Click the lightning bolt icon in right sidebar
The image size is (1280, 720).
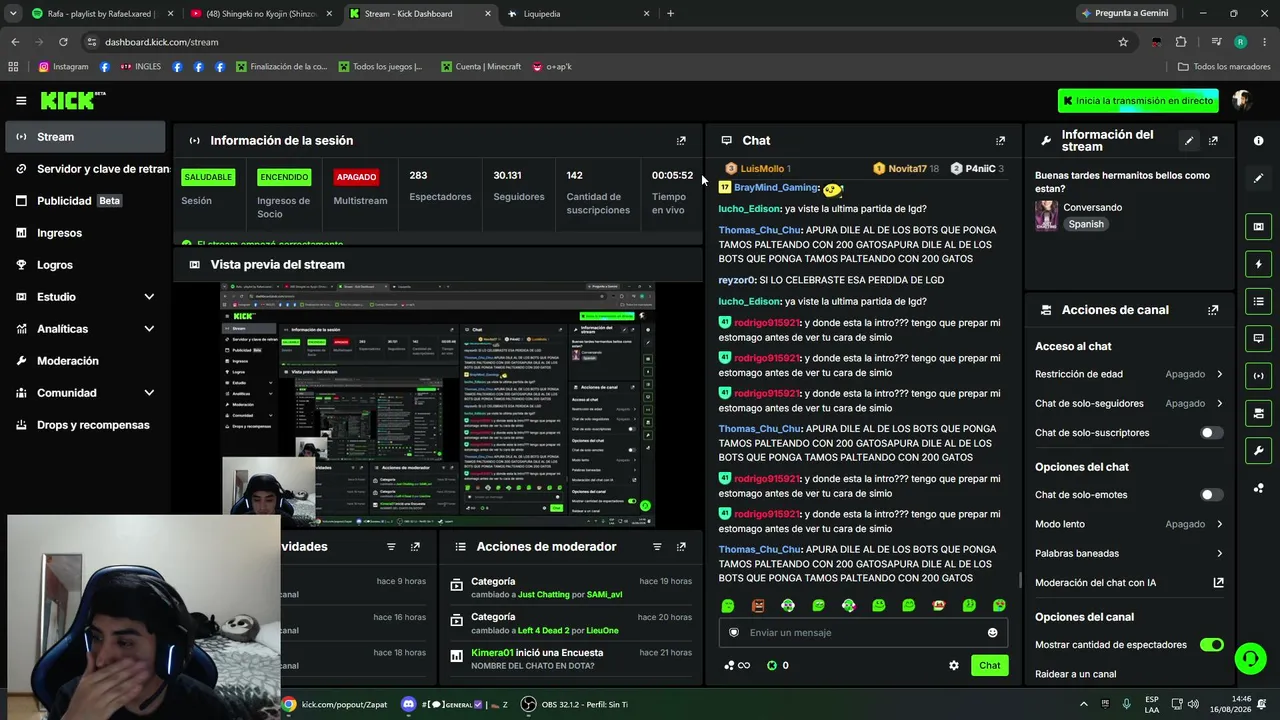coord(1258,264)
